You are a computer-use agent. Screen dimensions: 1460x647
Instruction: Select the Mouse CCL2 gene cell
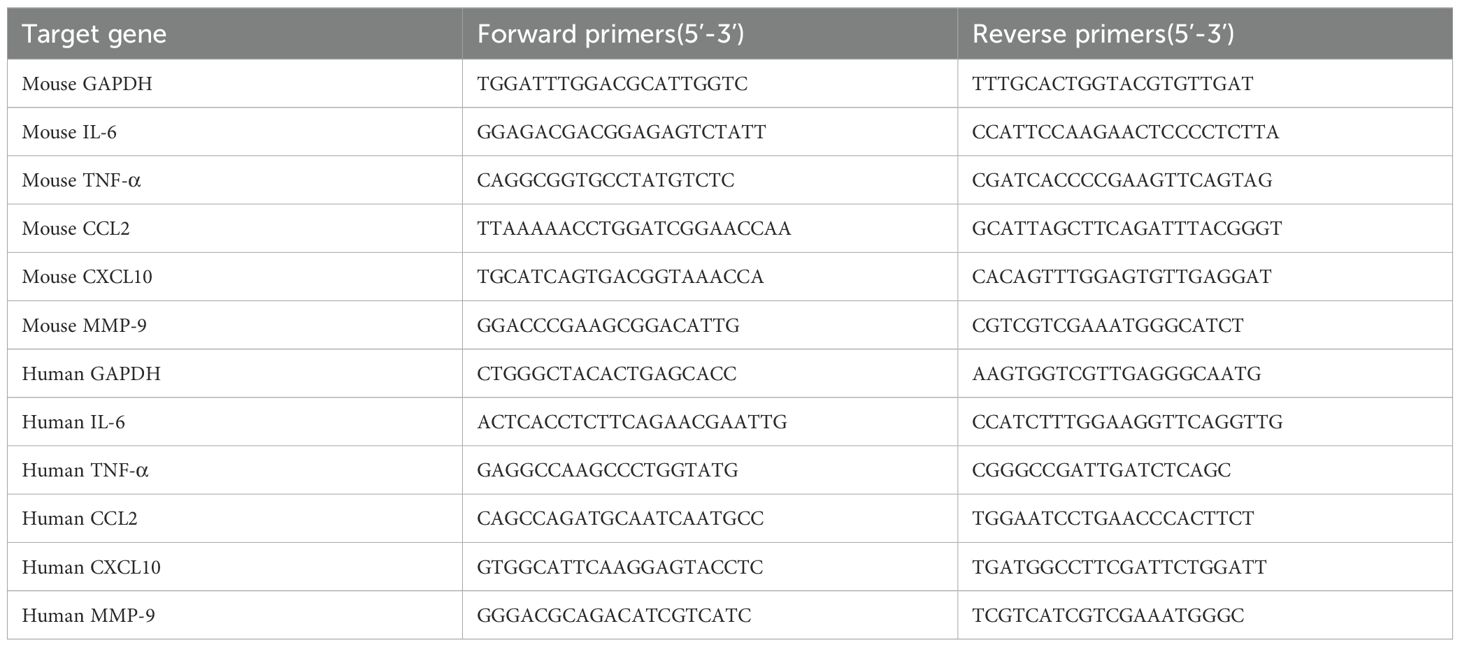[x=76, y=229]
